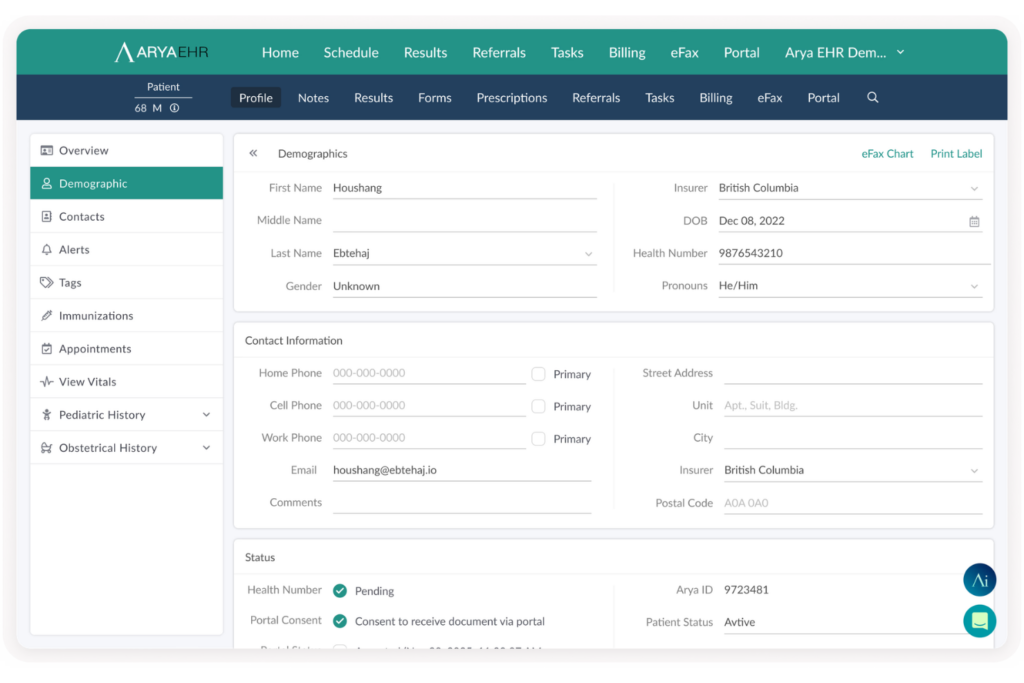
Task: Open Arya EHR Dem... account menu
Action: coord(844,52)
